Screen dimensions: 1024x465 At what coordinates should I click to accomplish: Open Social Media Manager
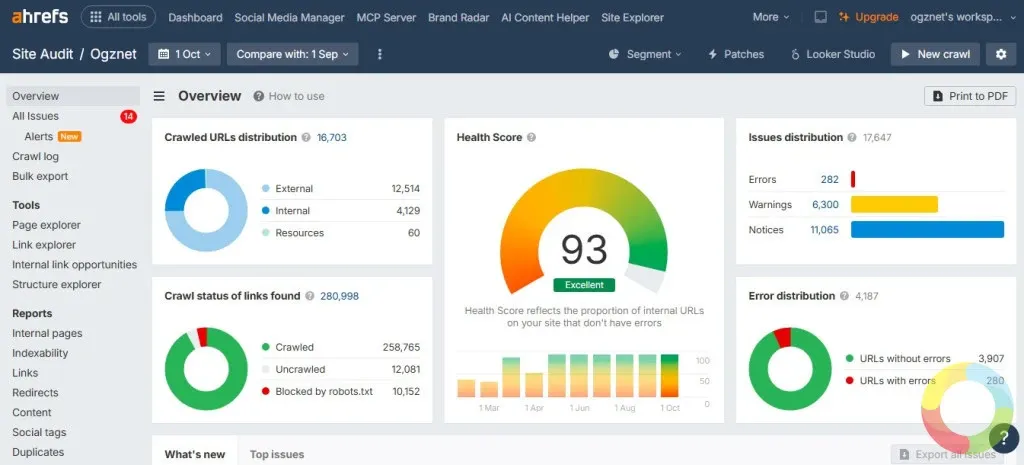pyautogui.click(x=289, y=18)
